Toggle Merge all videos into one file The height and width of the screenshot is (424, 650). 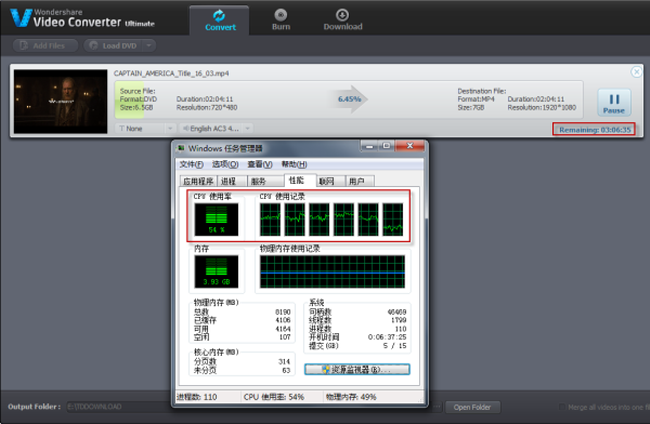coord(562,407)
